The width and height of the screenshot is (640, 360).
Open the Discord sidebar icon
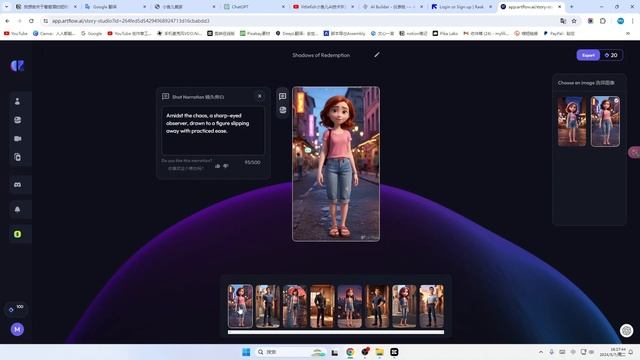pos(17,185)
